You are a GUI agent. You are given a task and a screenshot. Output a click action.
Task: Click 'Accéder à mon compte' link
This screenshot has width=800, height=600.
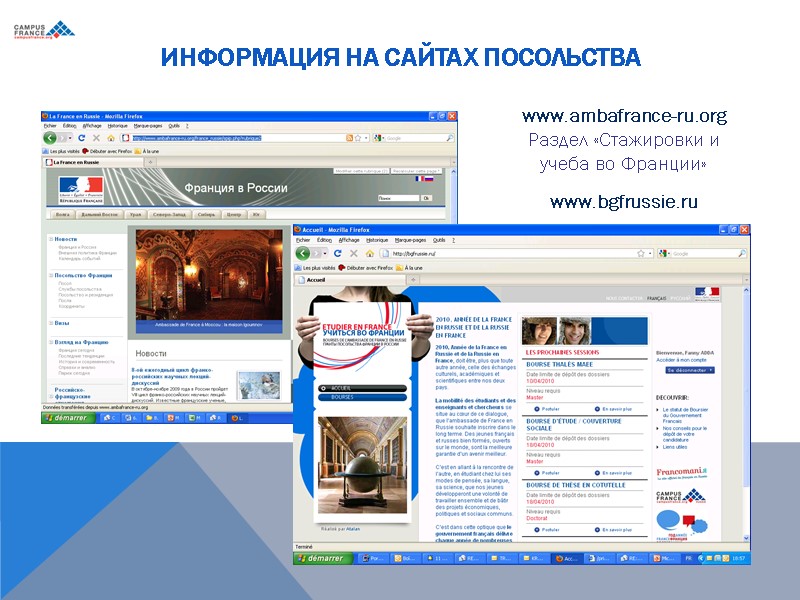tap(681, 360)
